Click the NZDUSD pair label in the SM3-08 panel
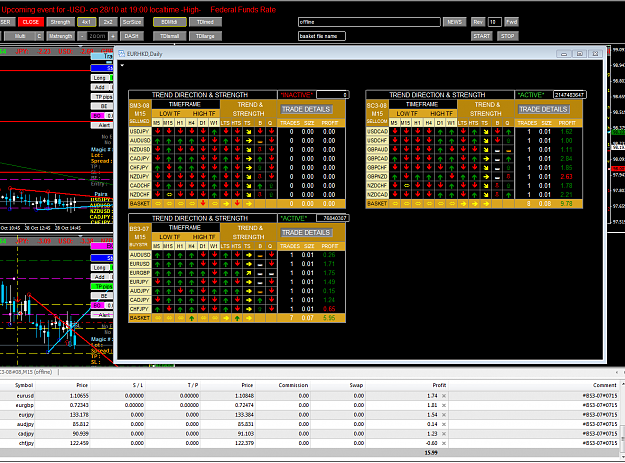The width and height of the screenshot is (625, 463). [x=140, y=149]
